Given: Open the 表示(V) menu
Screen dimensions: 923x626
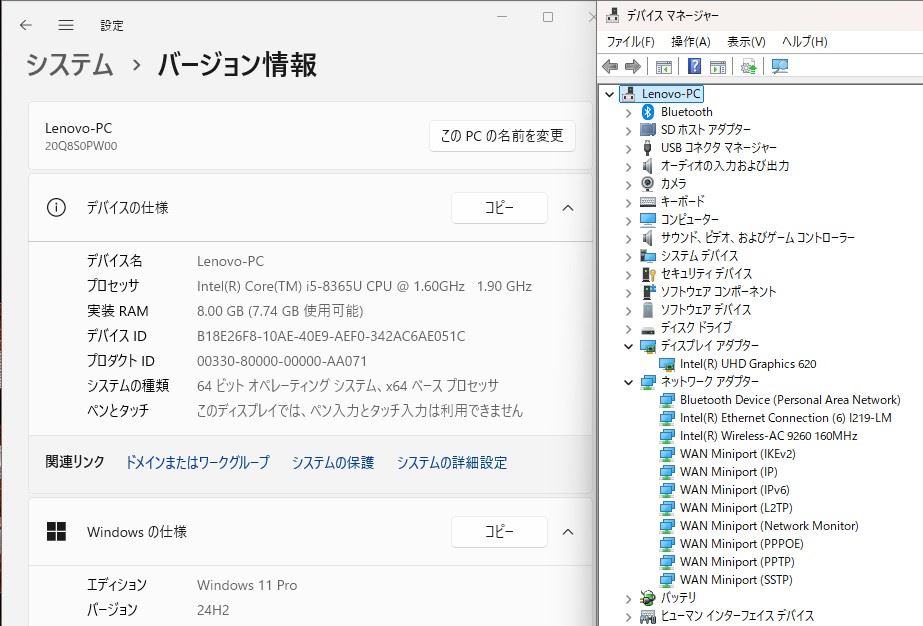Looking at the screenshot, I should pos(746,42).
